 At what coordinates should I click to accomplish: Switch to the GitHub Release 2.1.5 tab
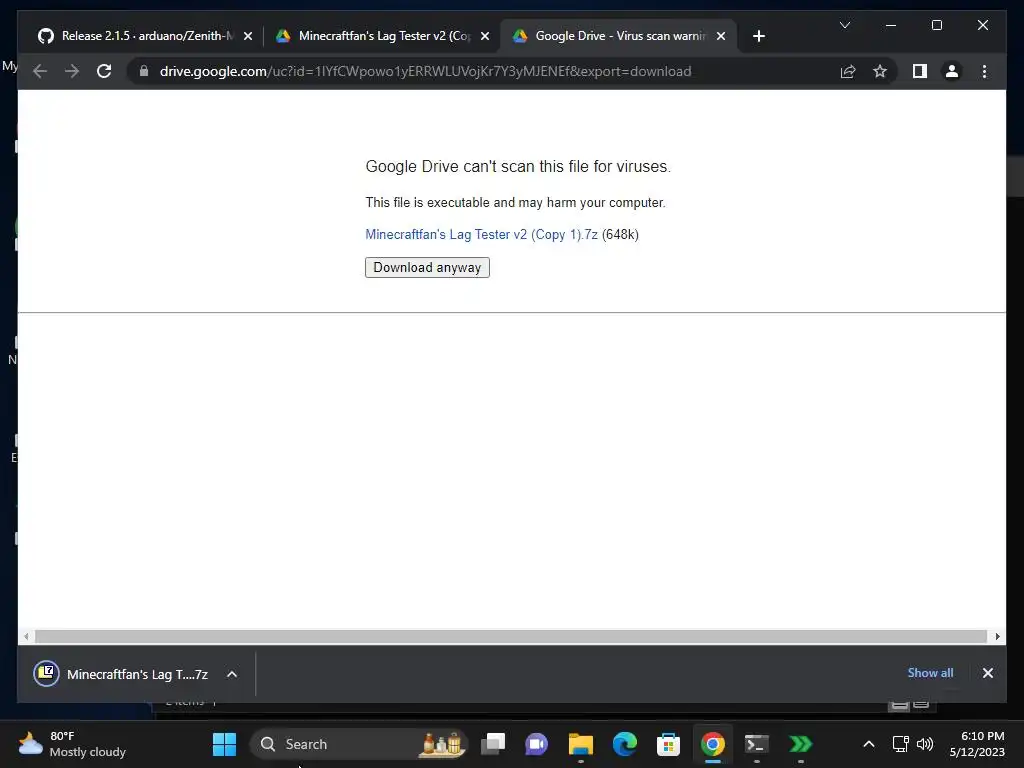click(146, 36)
